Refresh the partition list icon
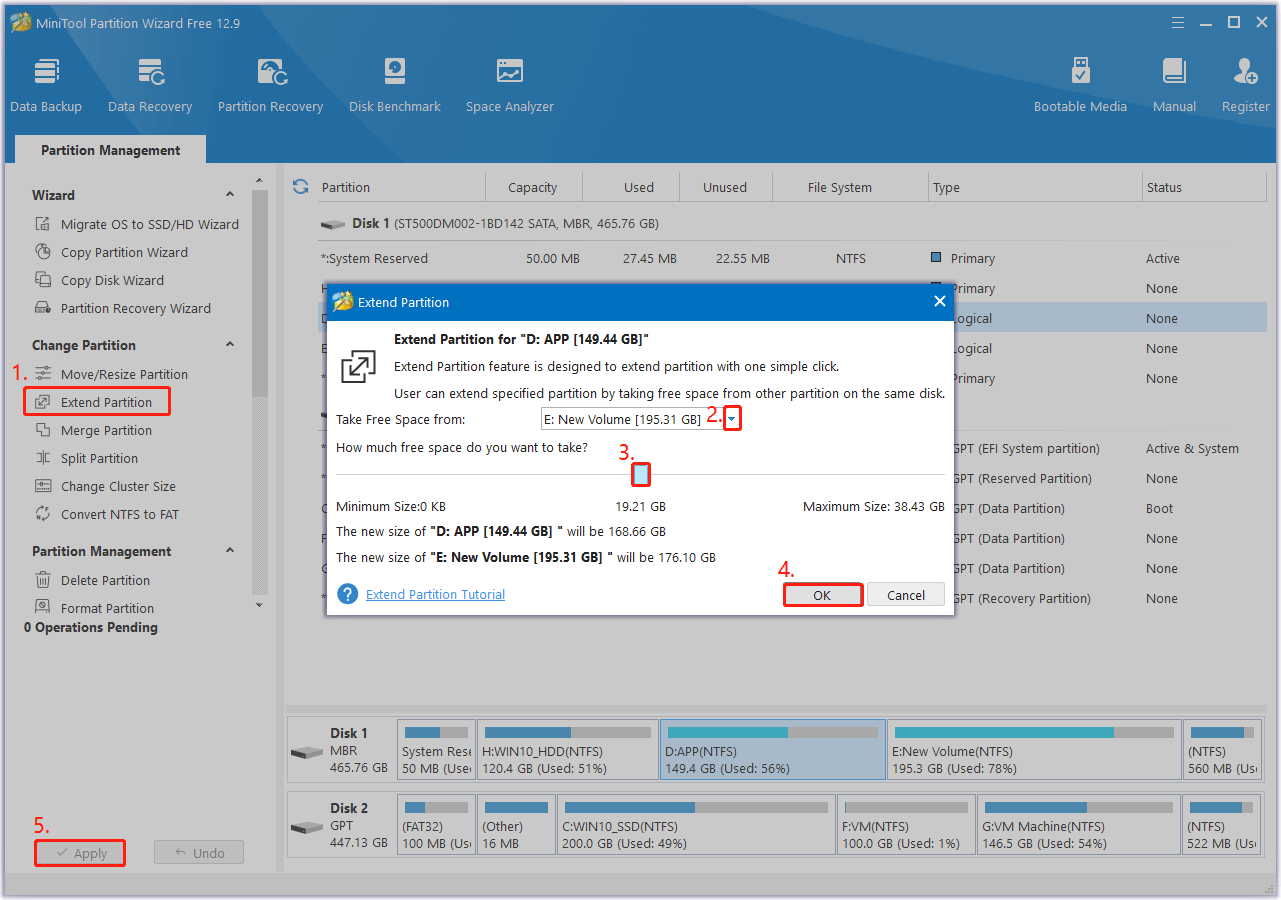The height and width of the screenshot is (900, 1281). tap(300, 187)
